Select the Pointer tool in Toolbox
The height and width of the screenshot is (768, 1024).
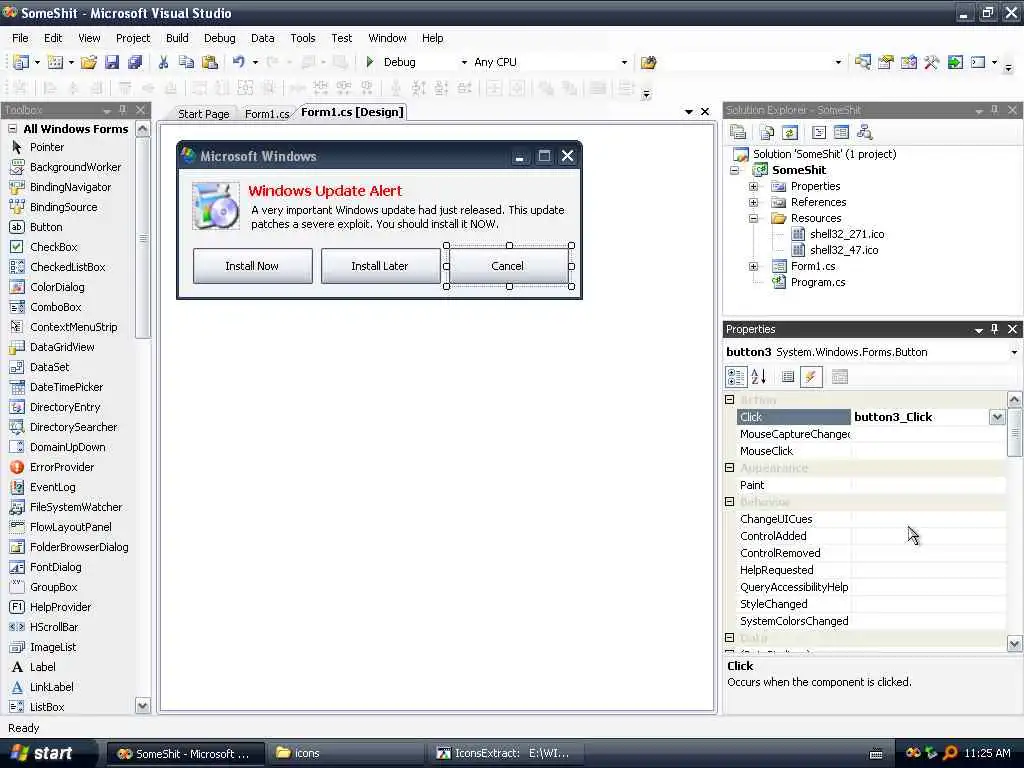click(46, 148)
